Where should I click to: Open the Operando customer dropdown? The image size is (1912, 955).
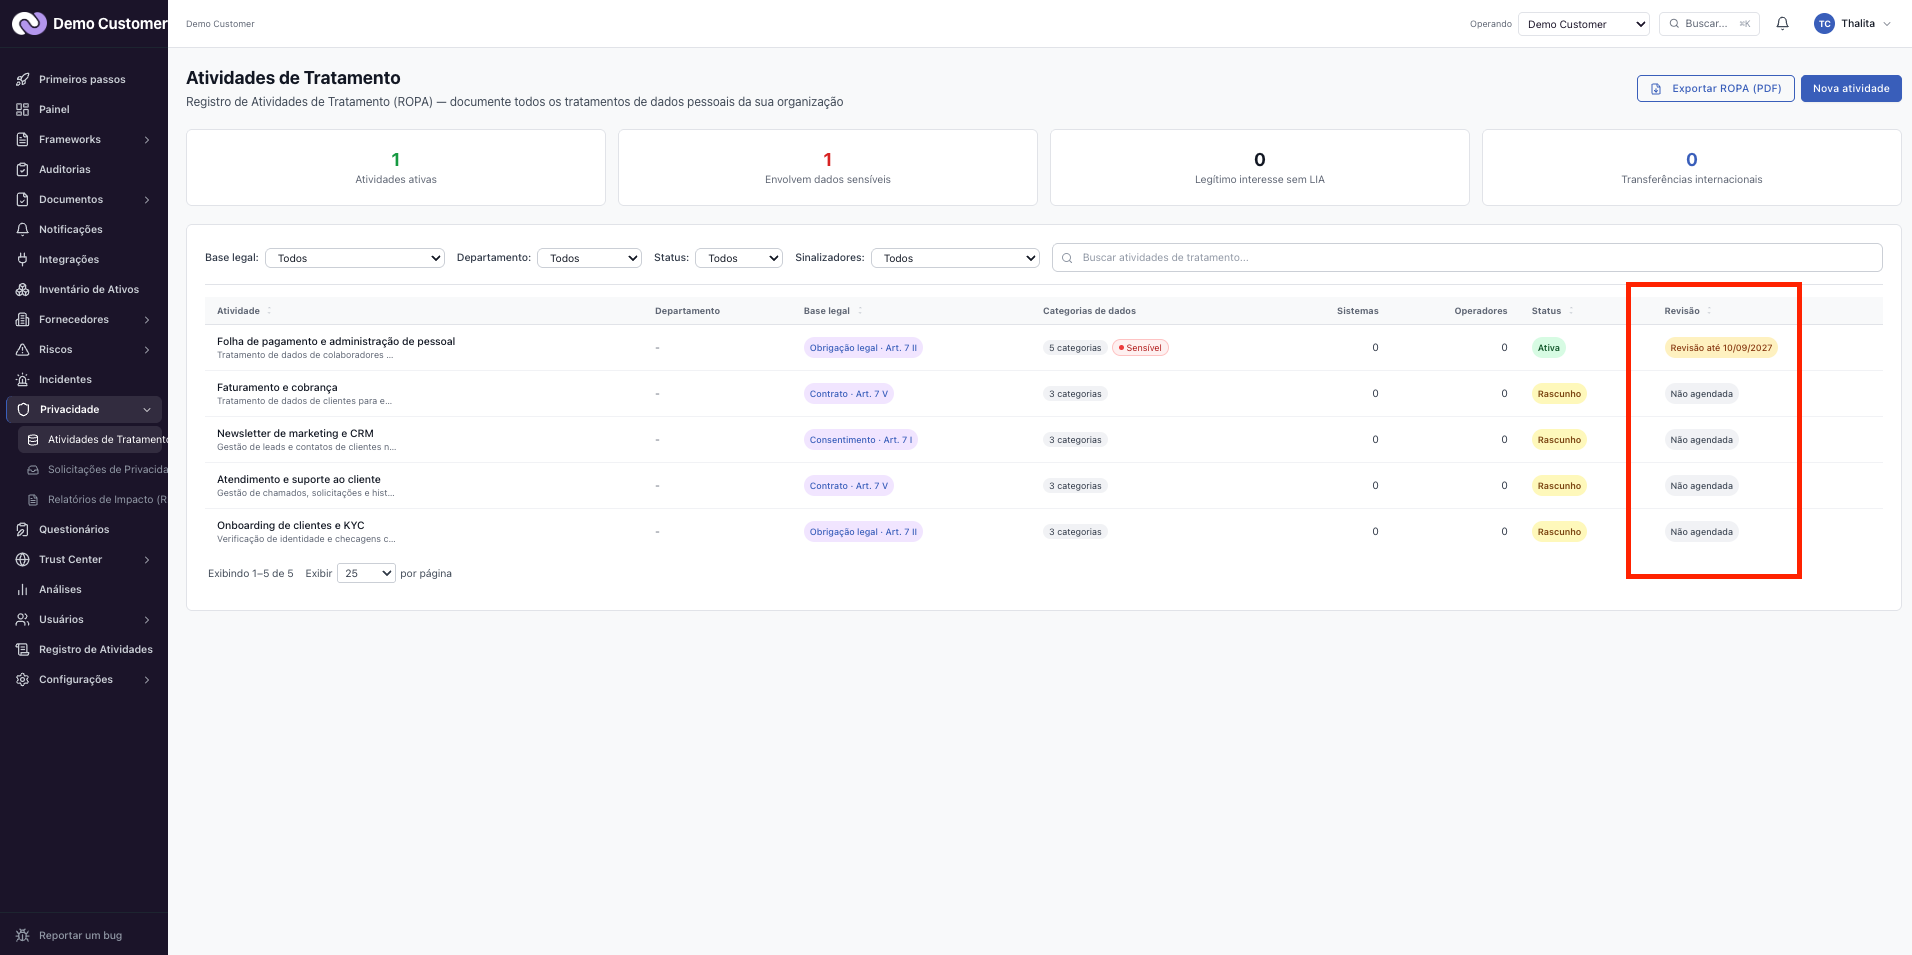click(1584, 24)
